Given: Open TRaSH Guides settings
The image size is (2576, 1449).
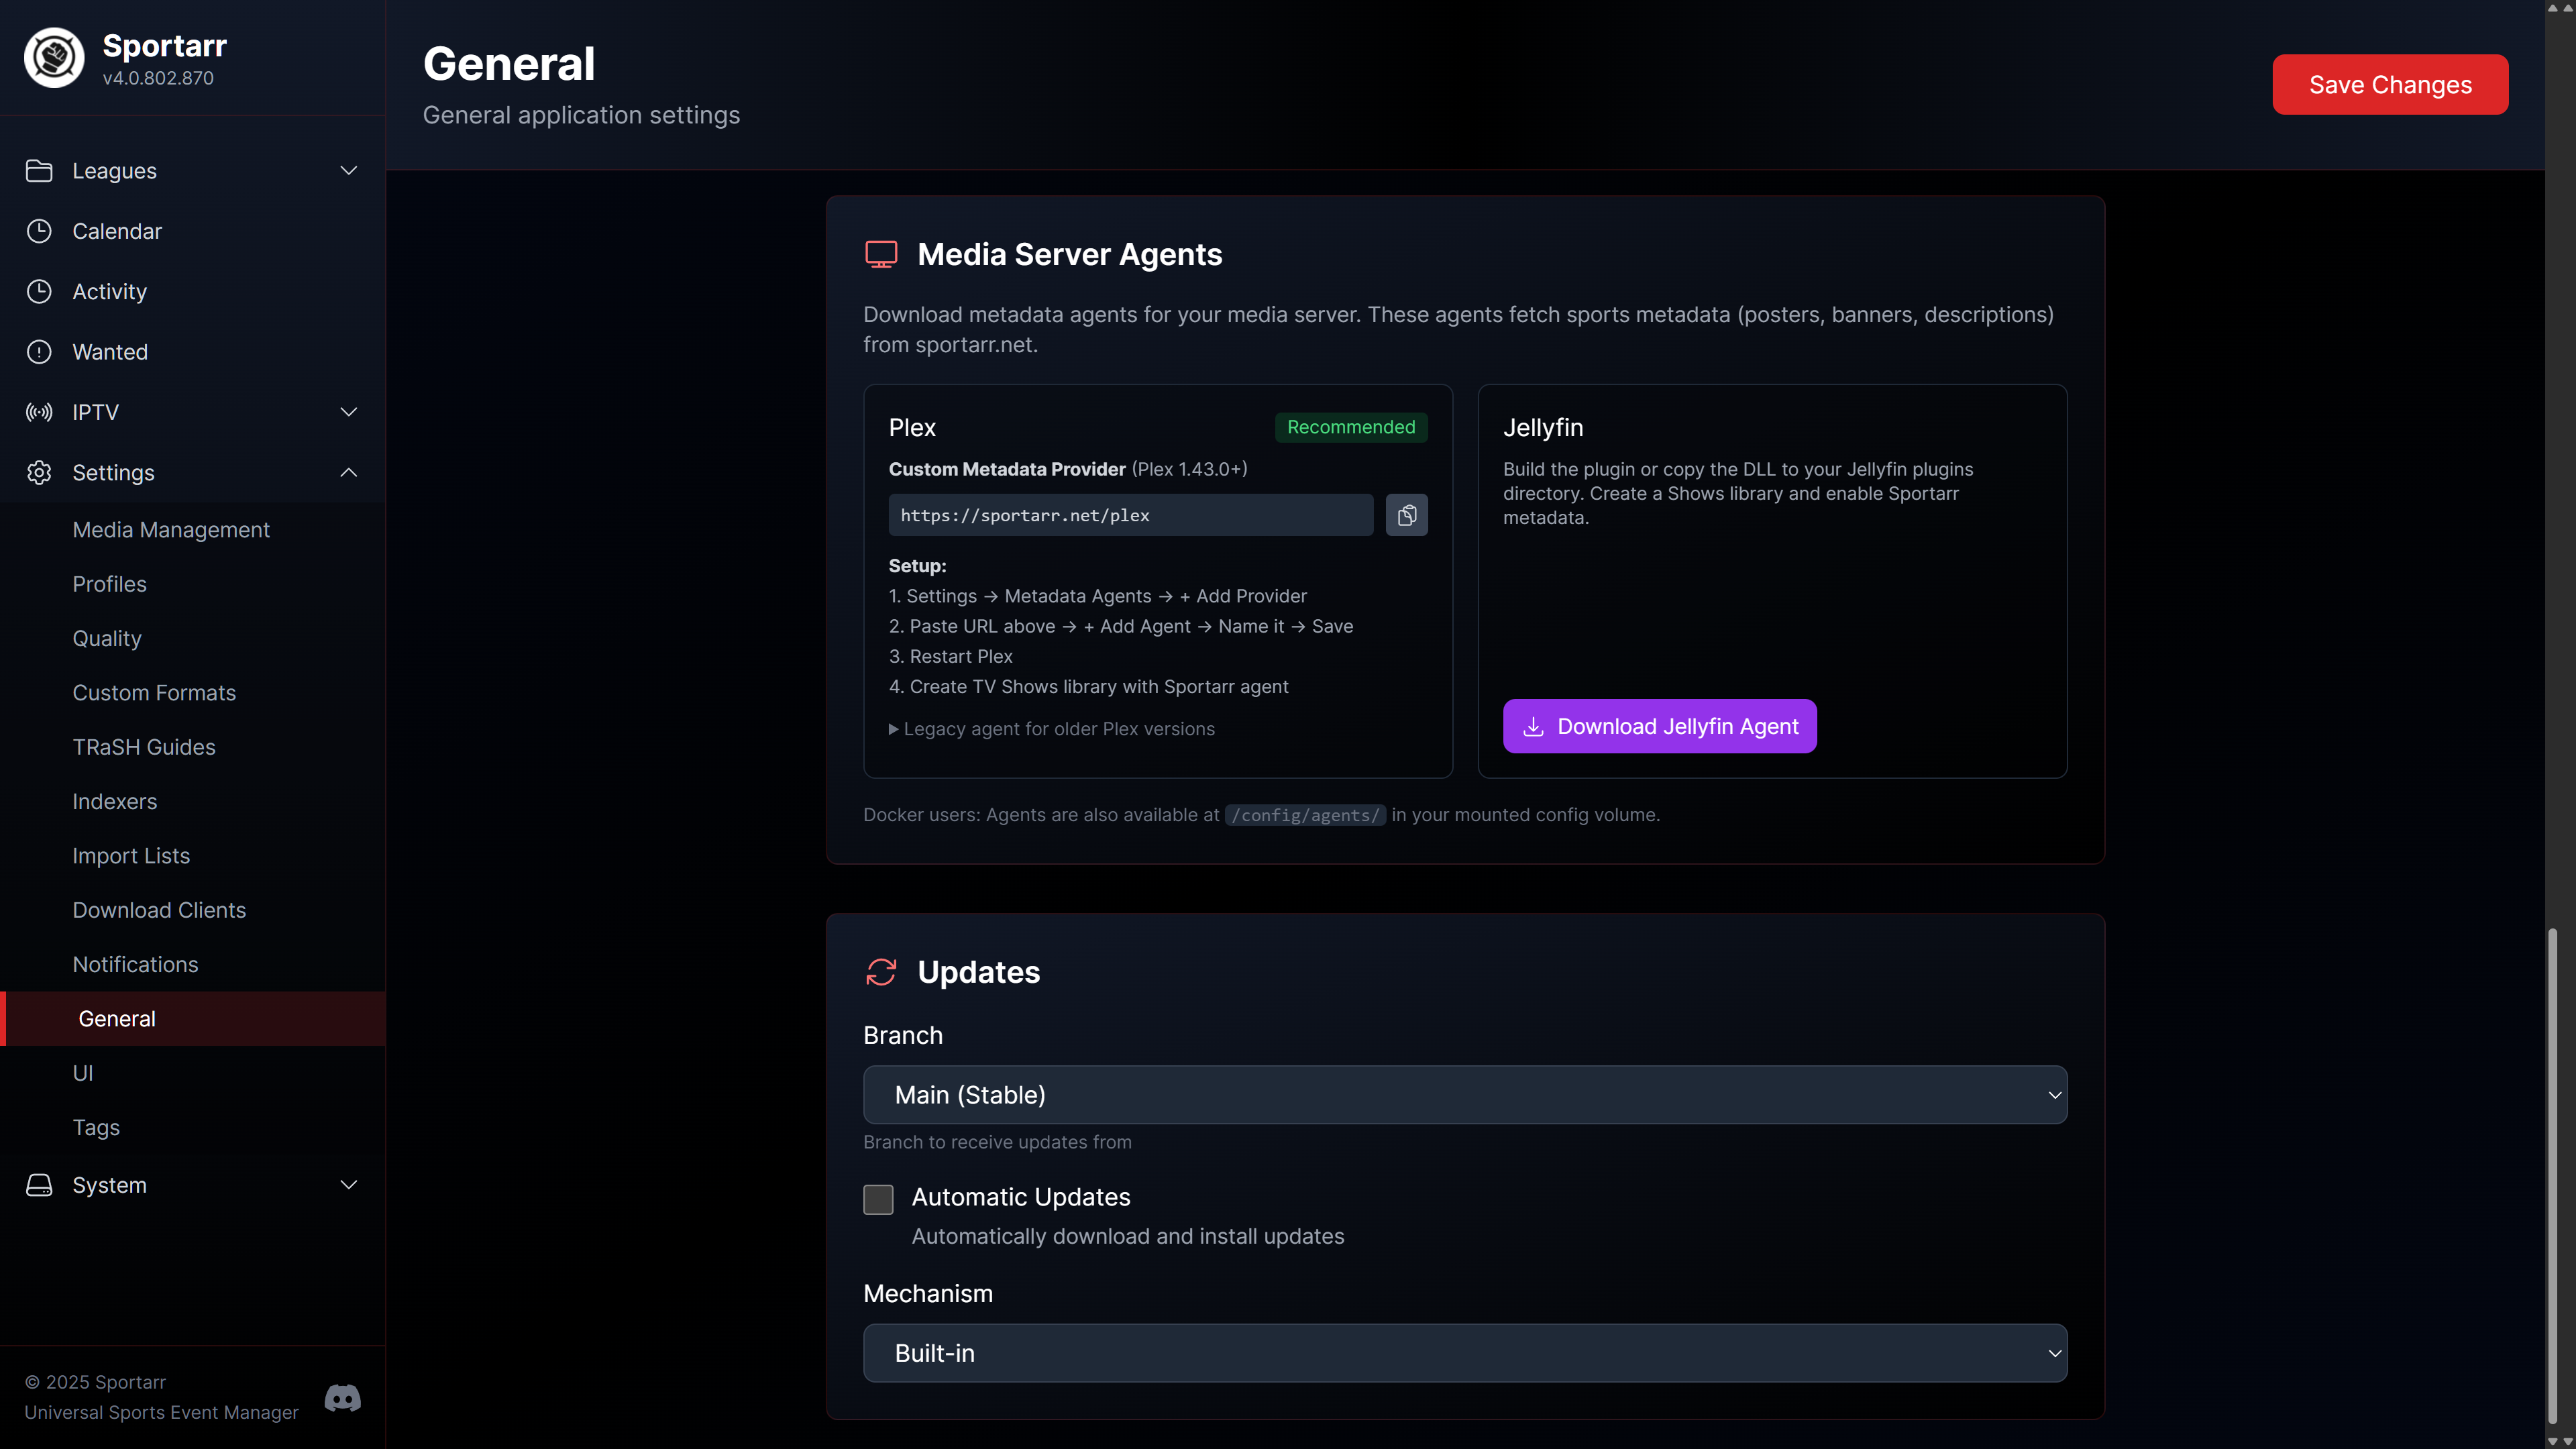Looking at the screenshot, I should pos(144,747).
